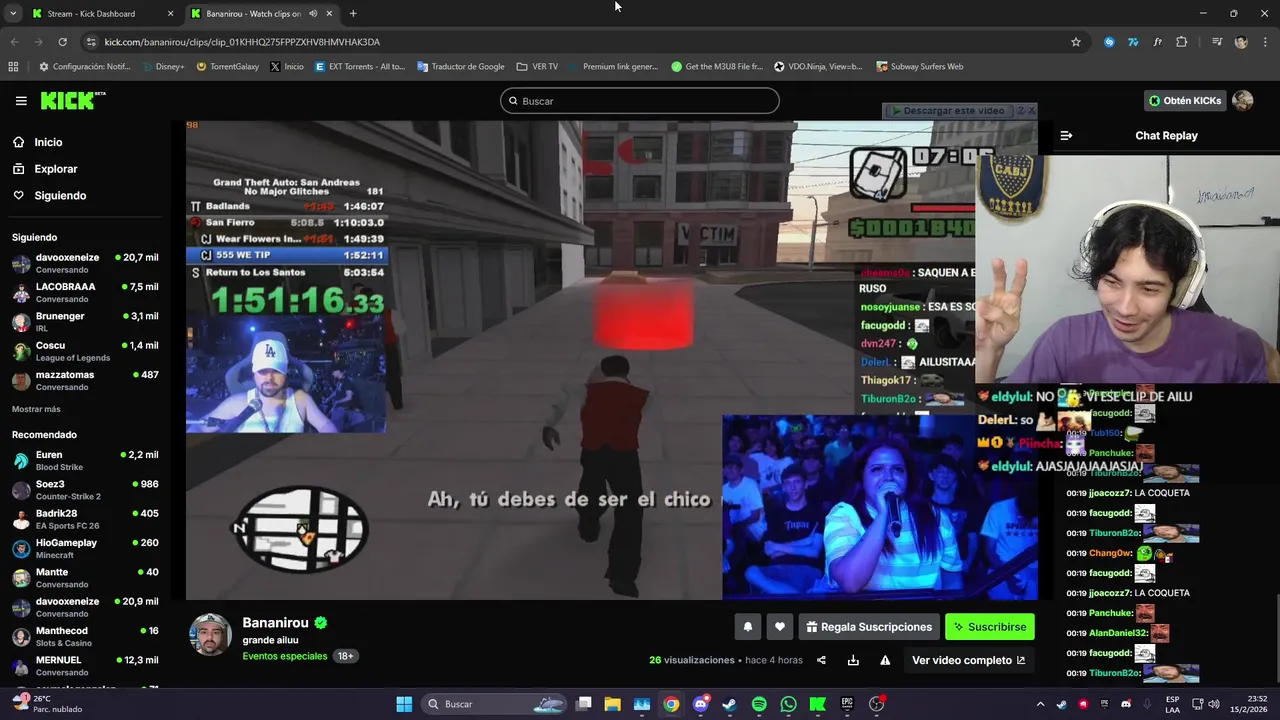Open the TorrentGalaxy bookmark
The height and width of the screenshot is (720, 1280).
[x=227, y=67]
